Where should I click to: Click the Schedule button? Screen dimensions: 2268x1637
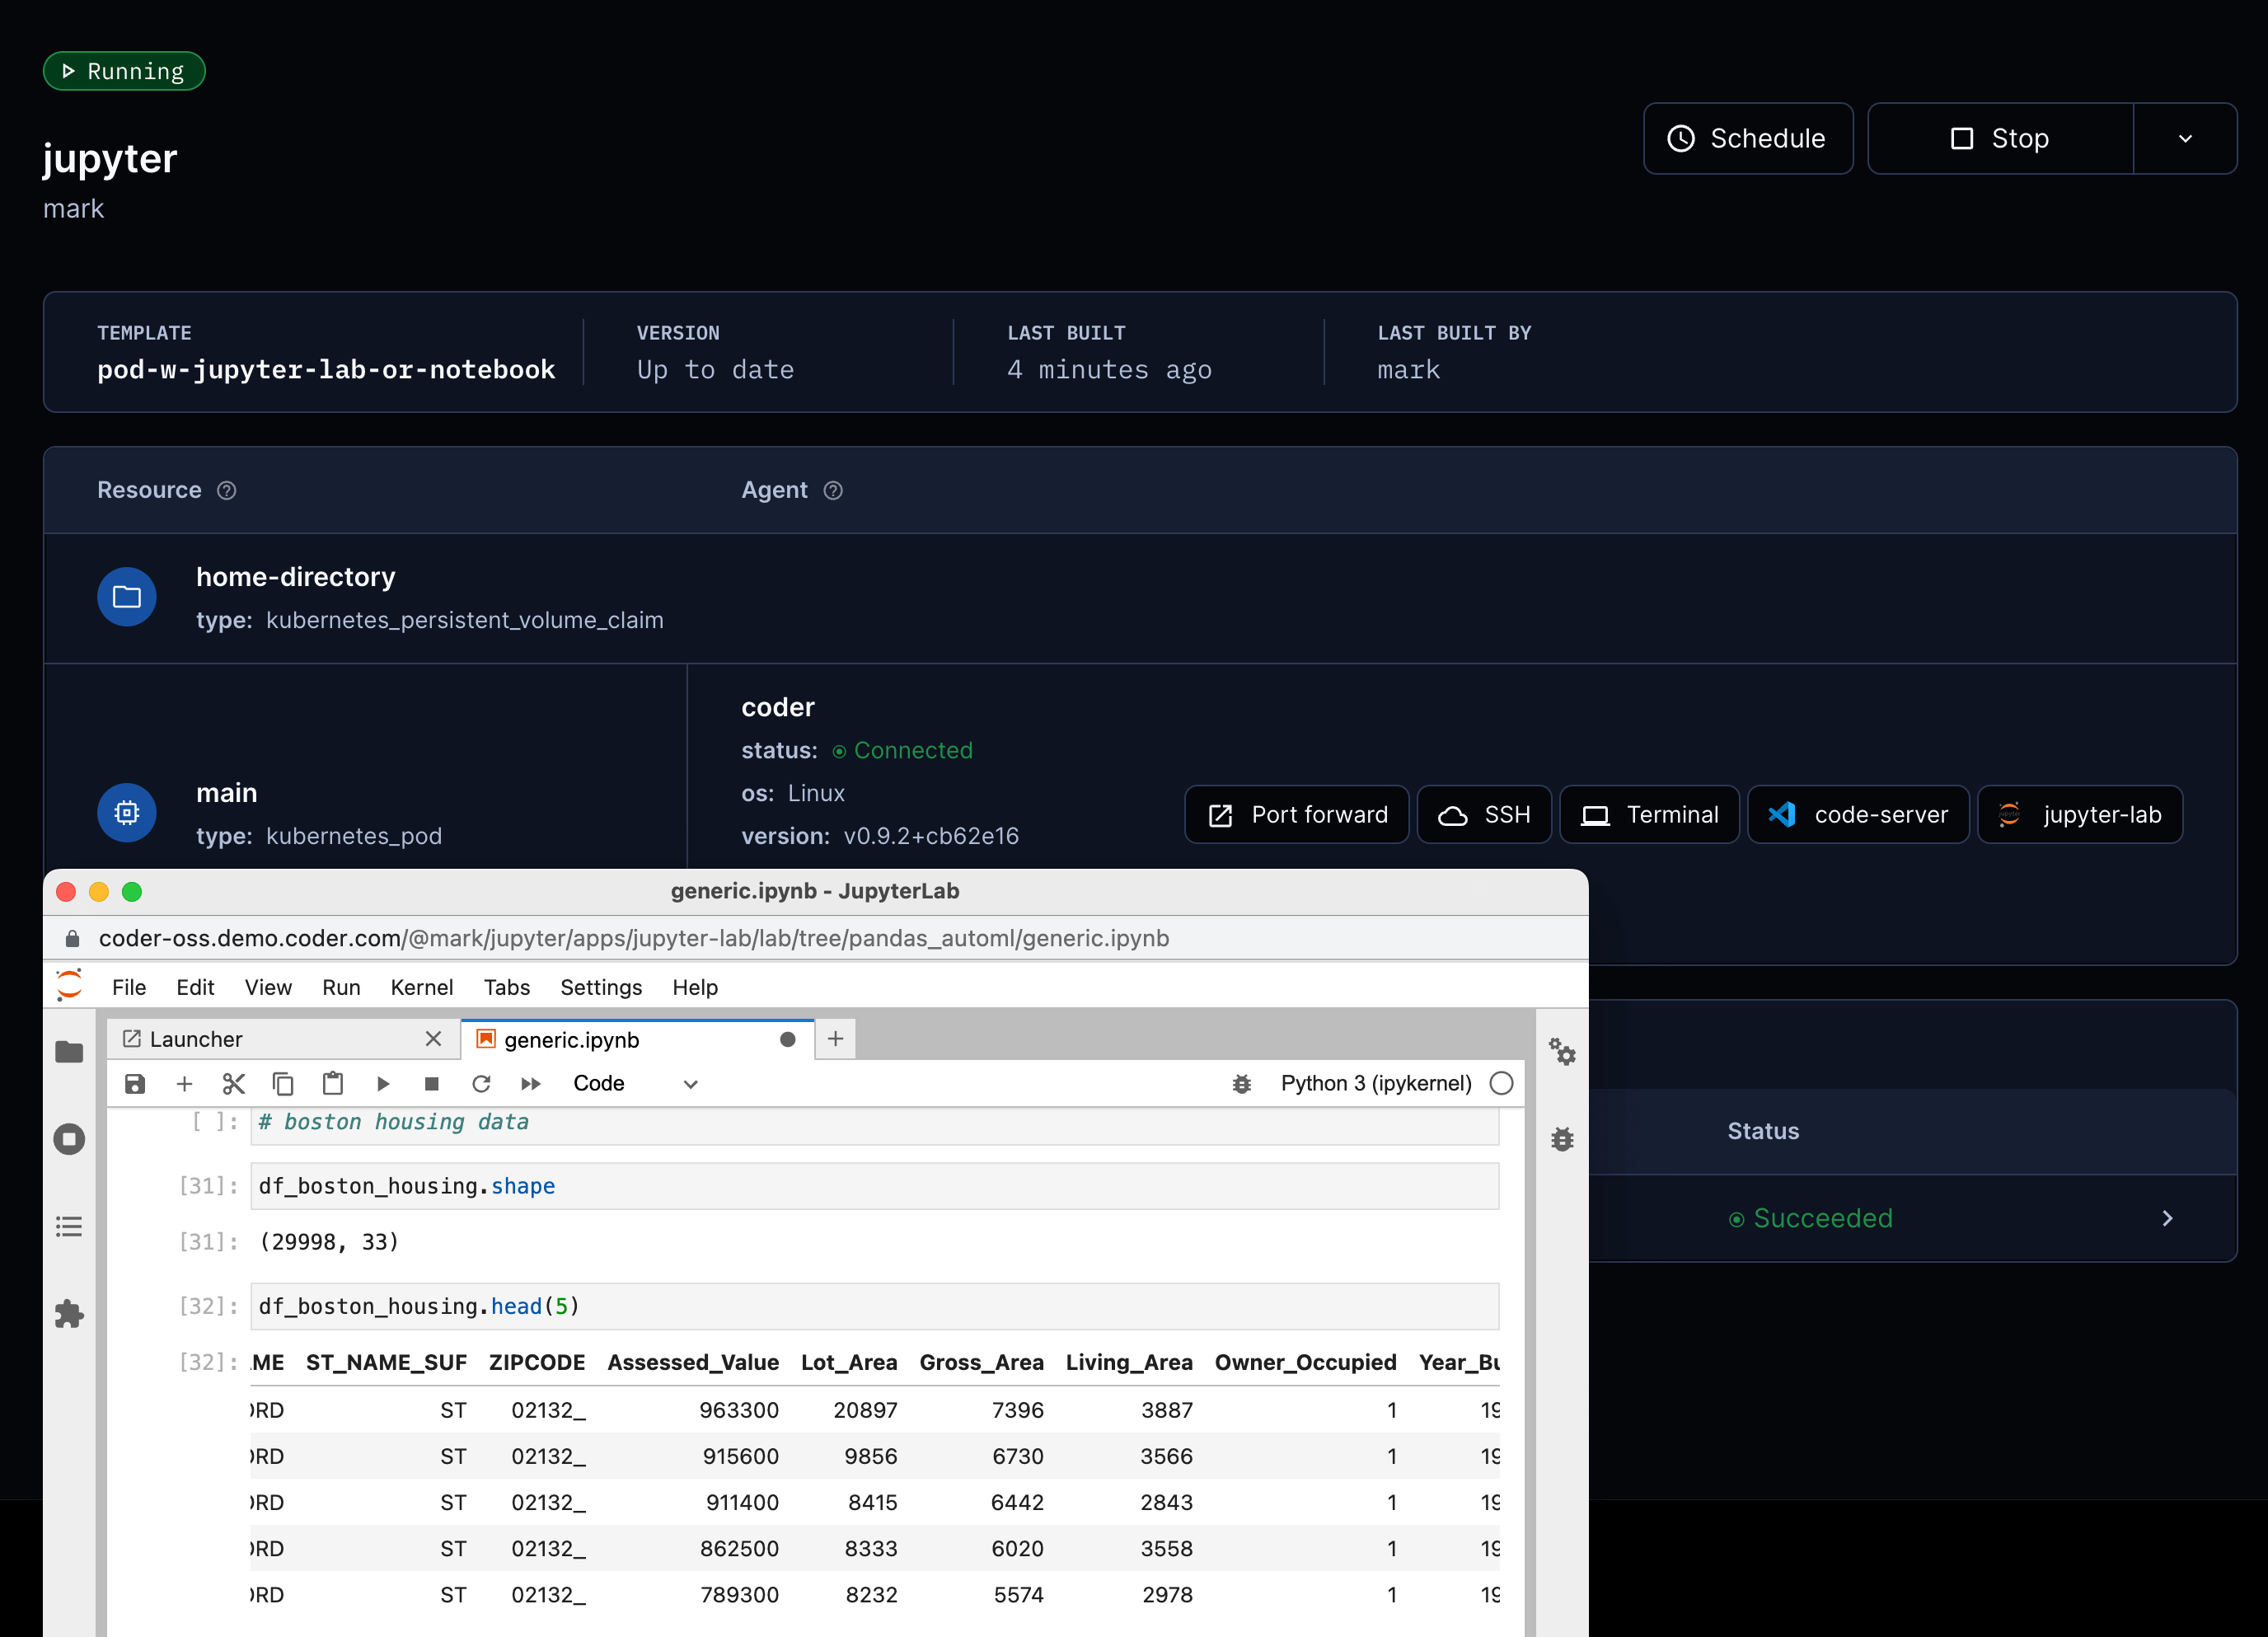click(1747, 139)
